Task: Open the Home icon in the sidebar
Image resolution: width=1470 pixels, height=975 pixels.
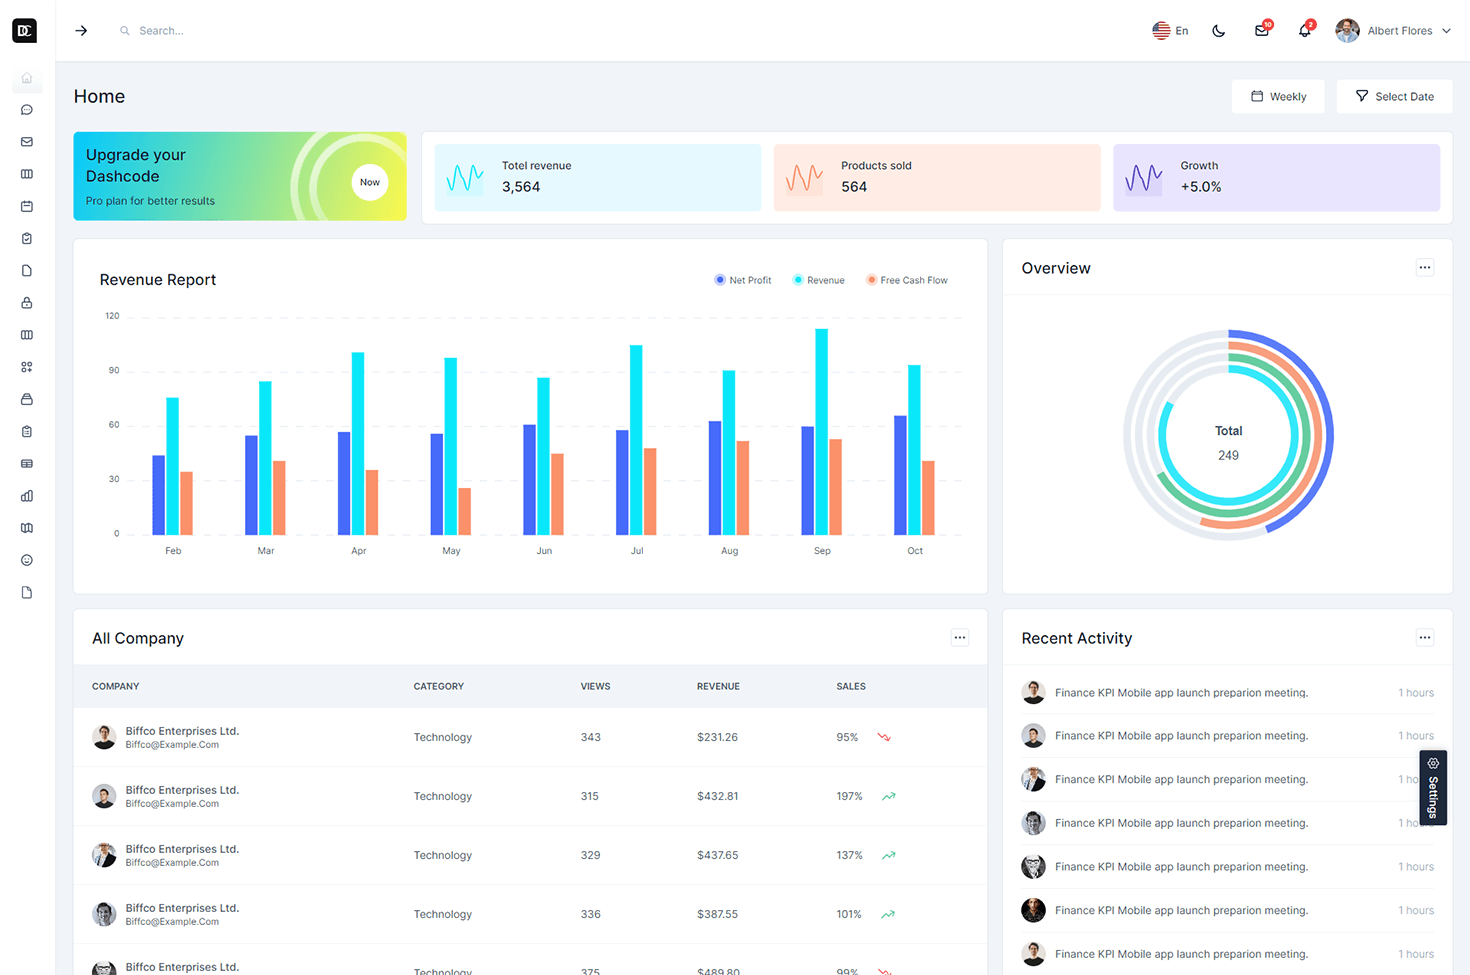Action: coord(27,78)
